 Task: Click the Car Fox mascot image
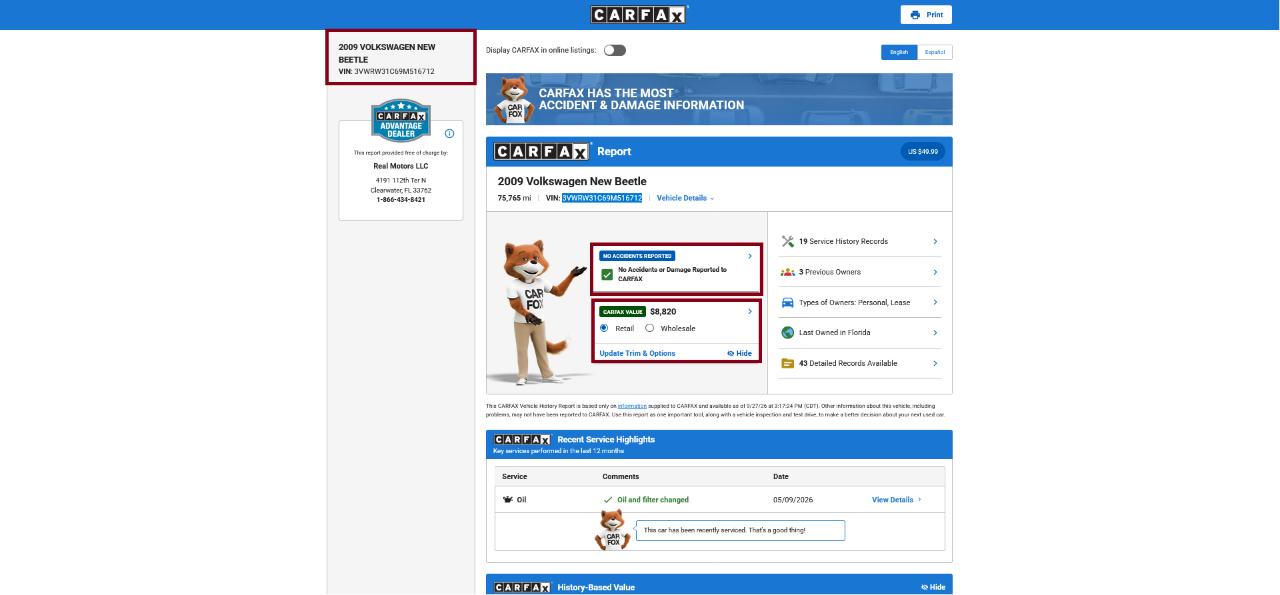(540, 310)
